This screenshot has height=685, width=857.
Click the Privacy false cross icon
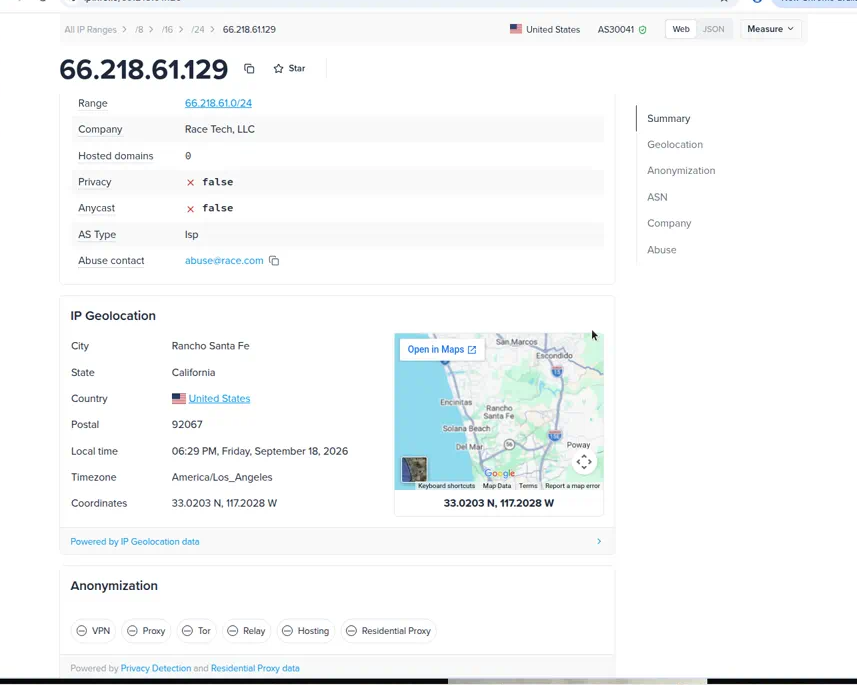tap(190, 183)
